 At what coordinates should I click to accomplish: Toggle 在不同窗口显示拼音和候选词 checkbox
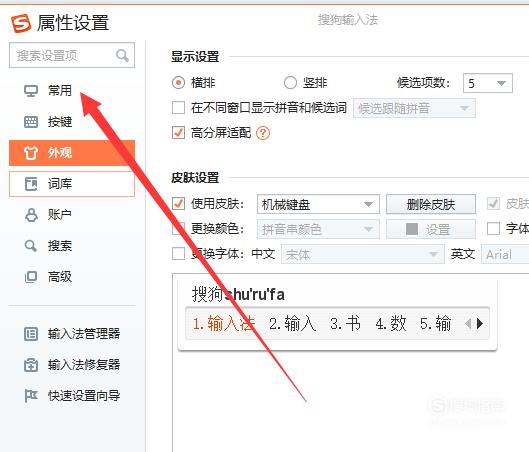coord(178,108)
